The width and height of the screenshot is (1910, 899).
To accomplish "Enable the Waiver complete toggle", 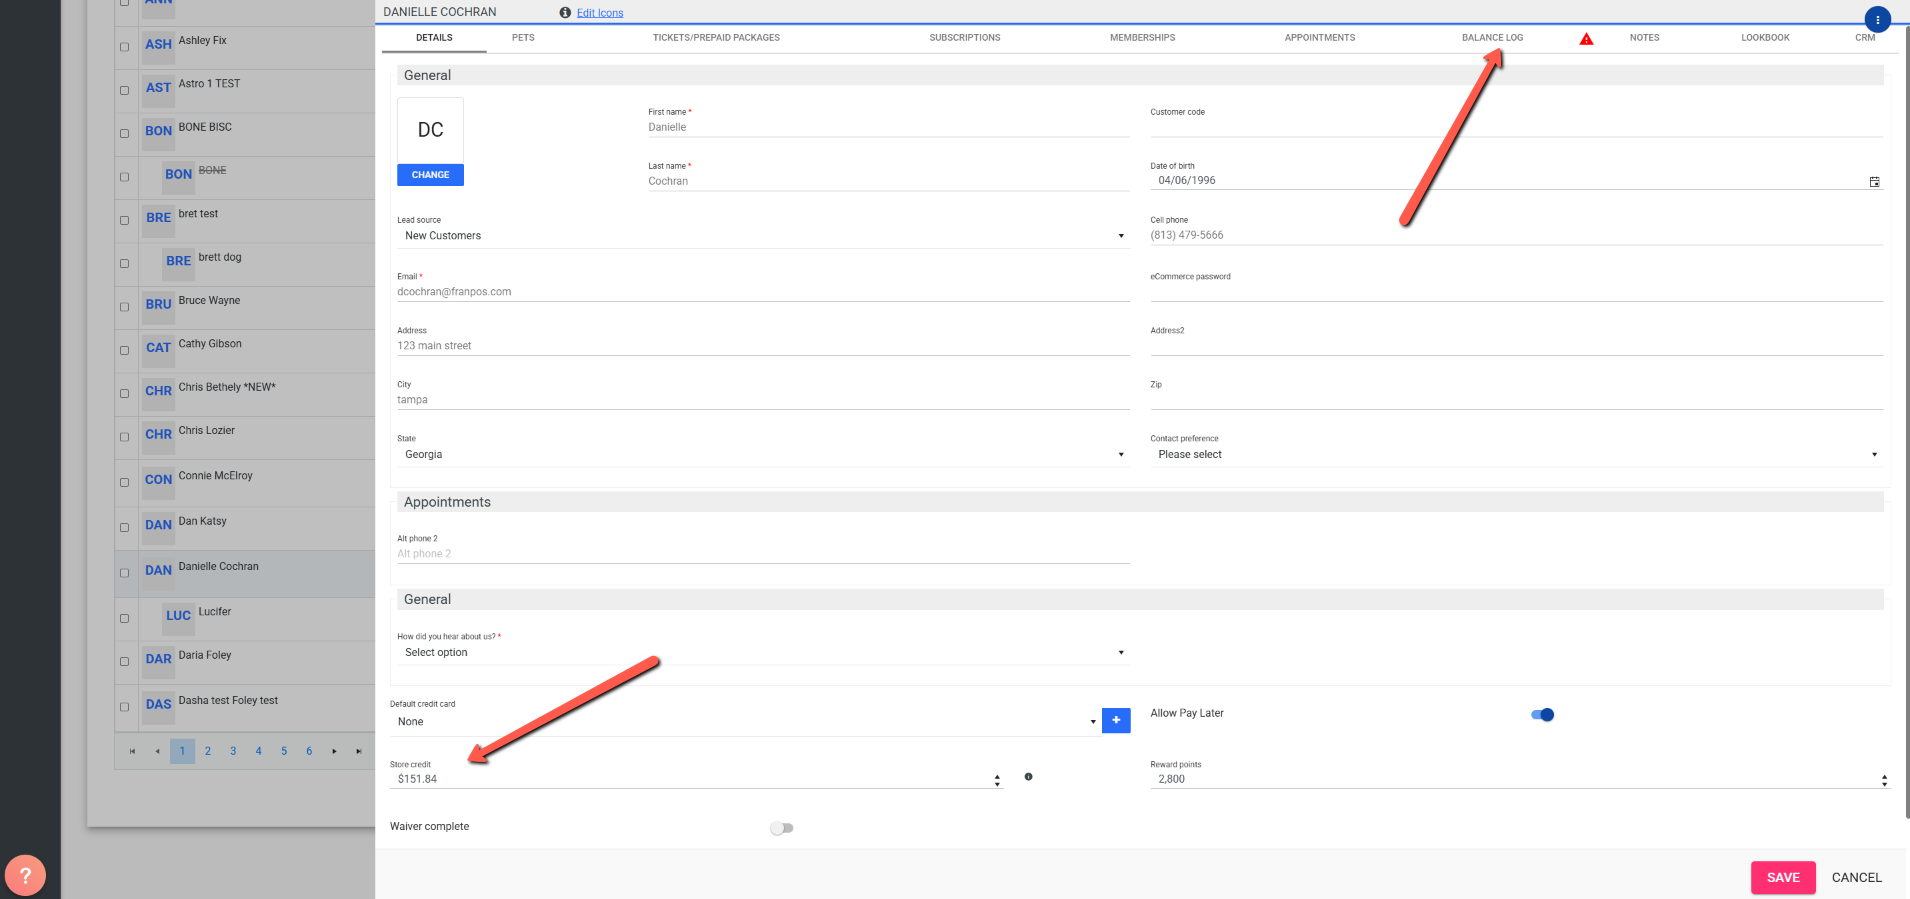I will pyautogui.click(x=782, y=828).
